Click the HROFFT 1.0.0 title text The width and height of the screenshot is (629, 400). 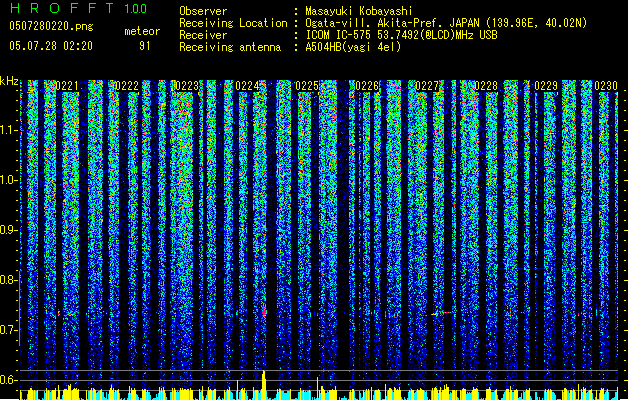78,8
